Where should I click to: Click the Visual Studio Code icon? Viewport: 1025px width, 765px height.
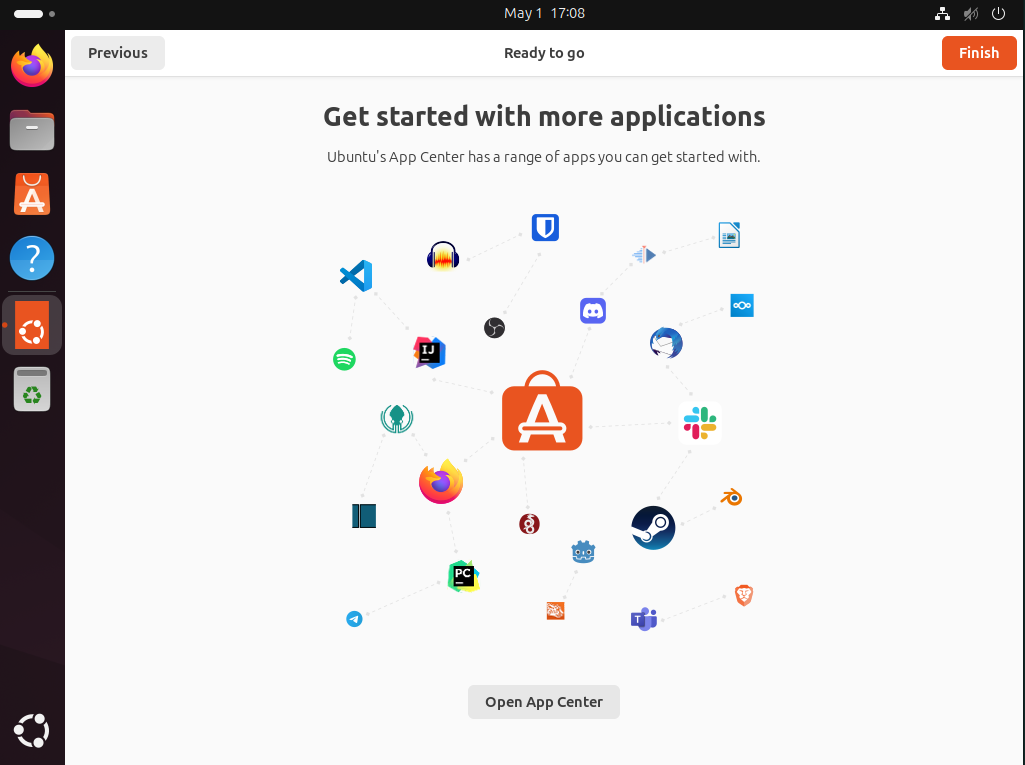point(356,275)
